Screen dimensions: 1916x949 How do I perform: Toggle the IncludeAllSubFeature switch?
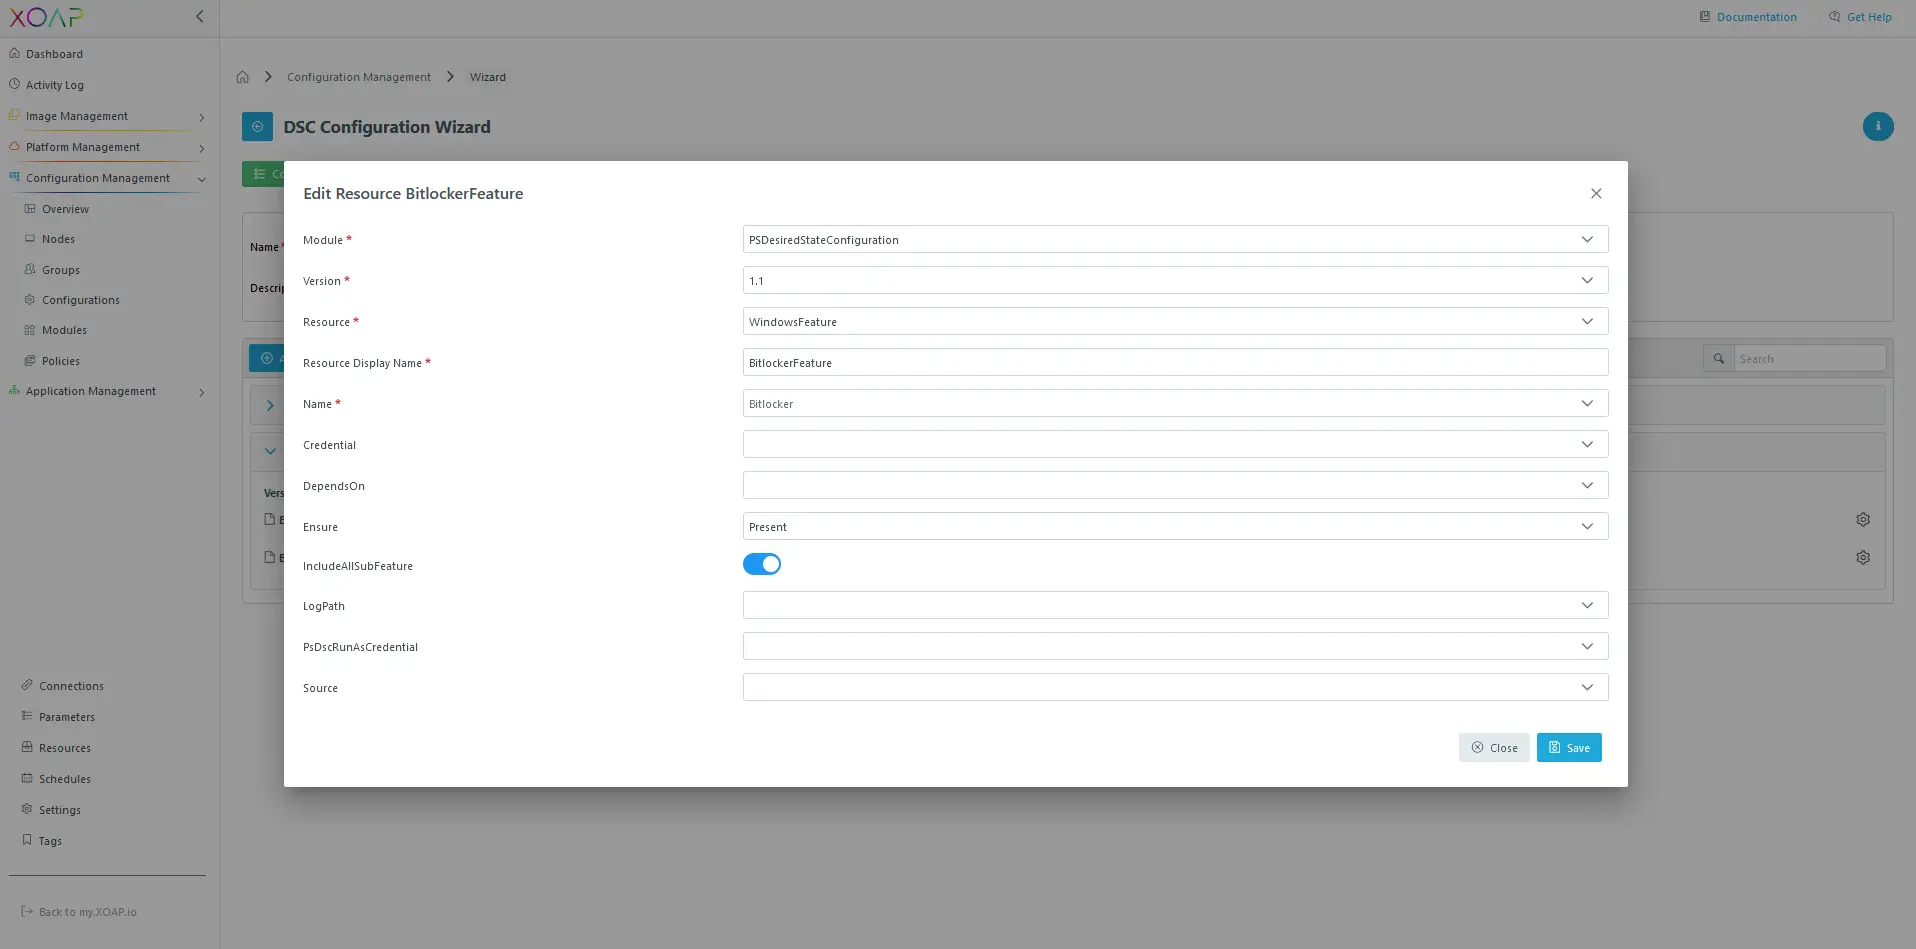(762, 564)
